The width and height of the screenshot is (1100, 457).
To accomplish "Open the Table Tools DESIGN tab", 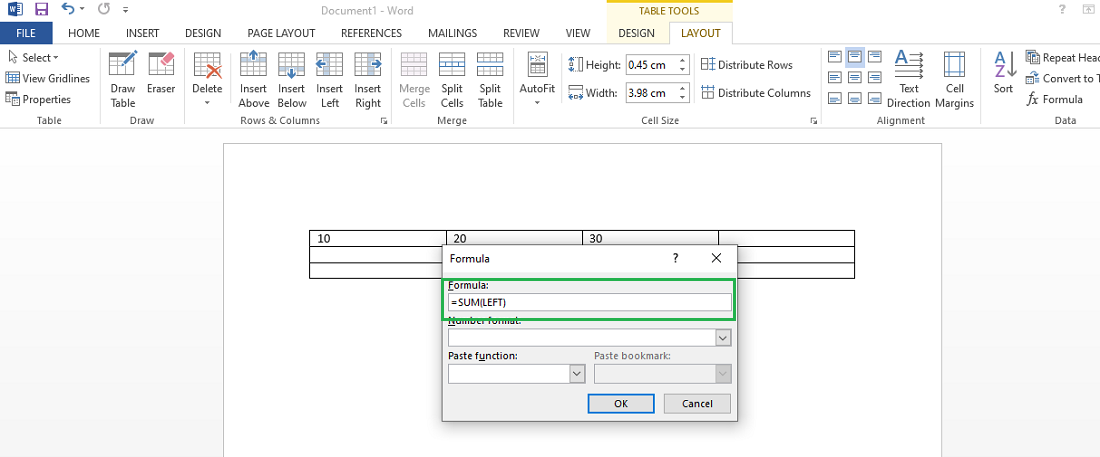I will [636, 33].
